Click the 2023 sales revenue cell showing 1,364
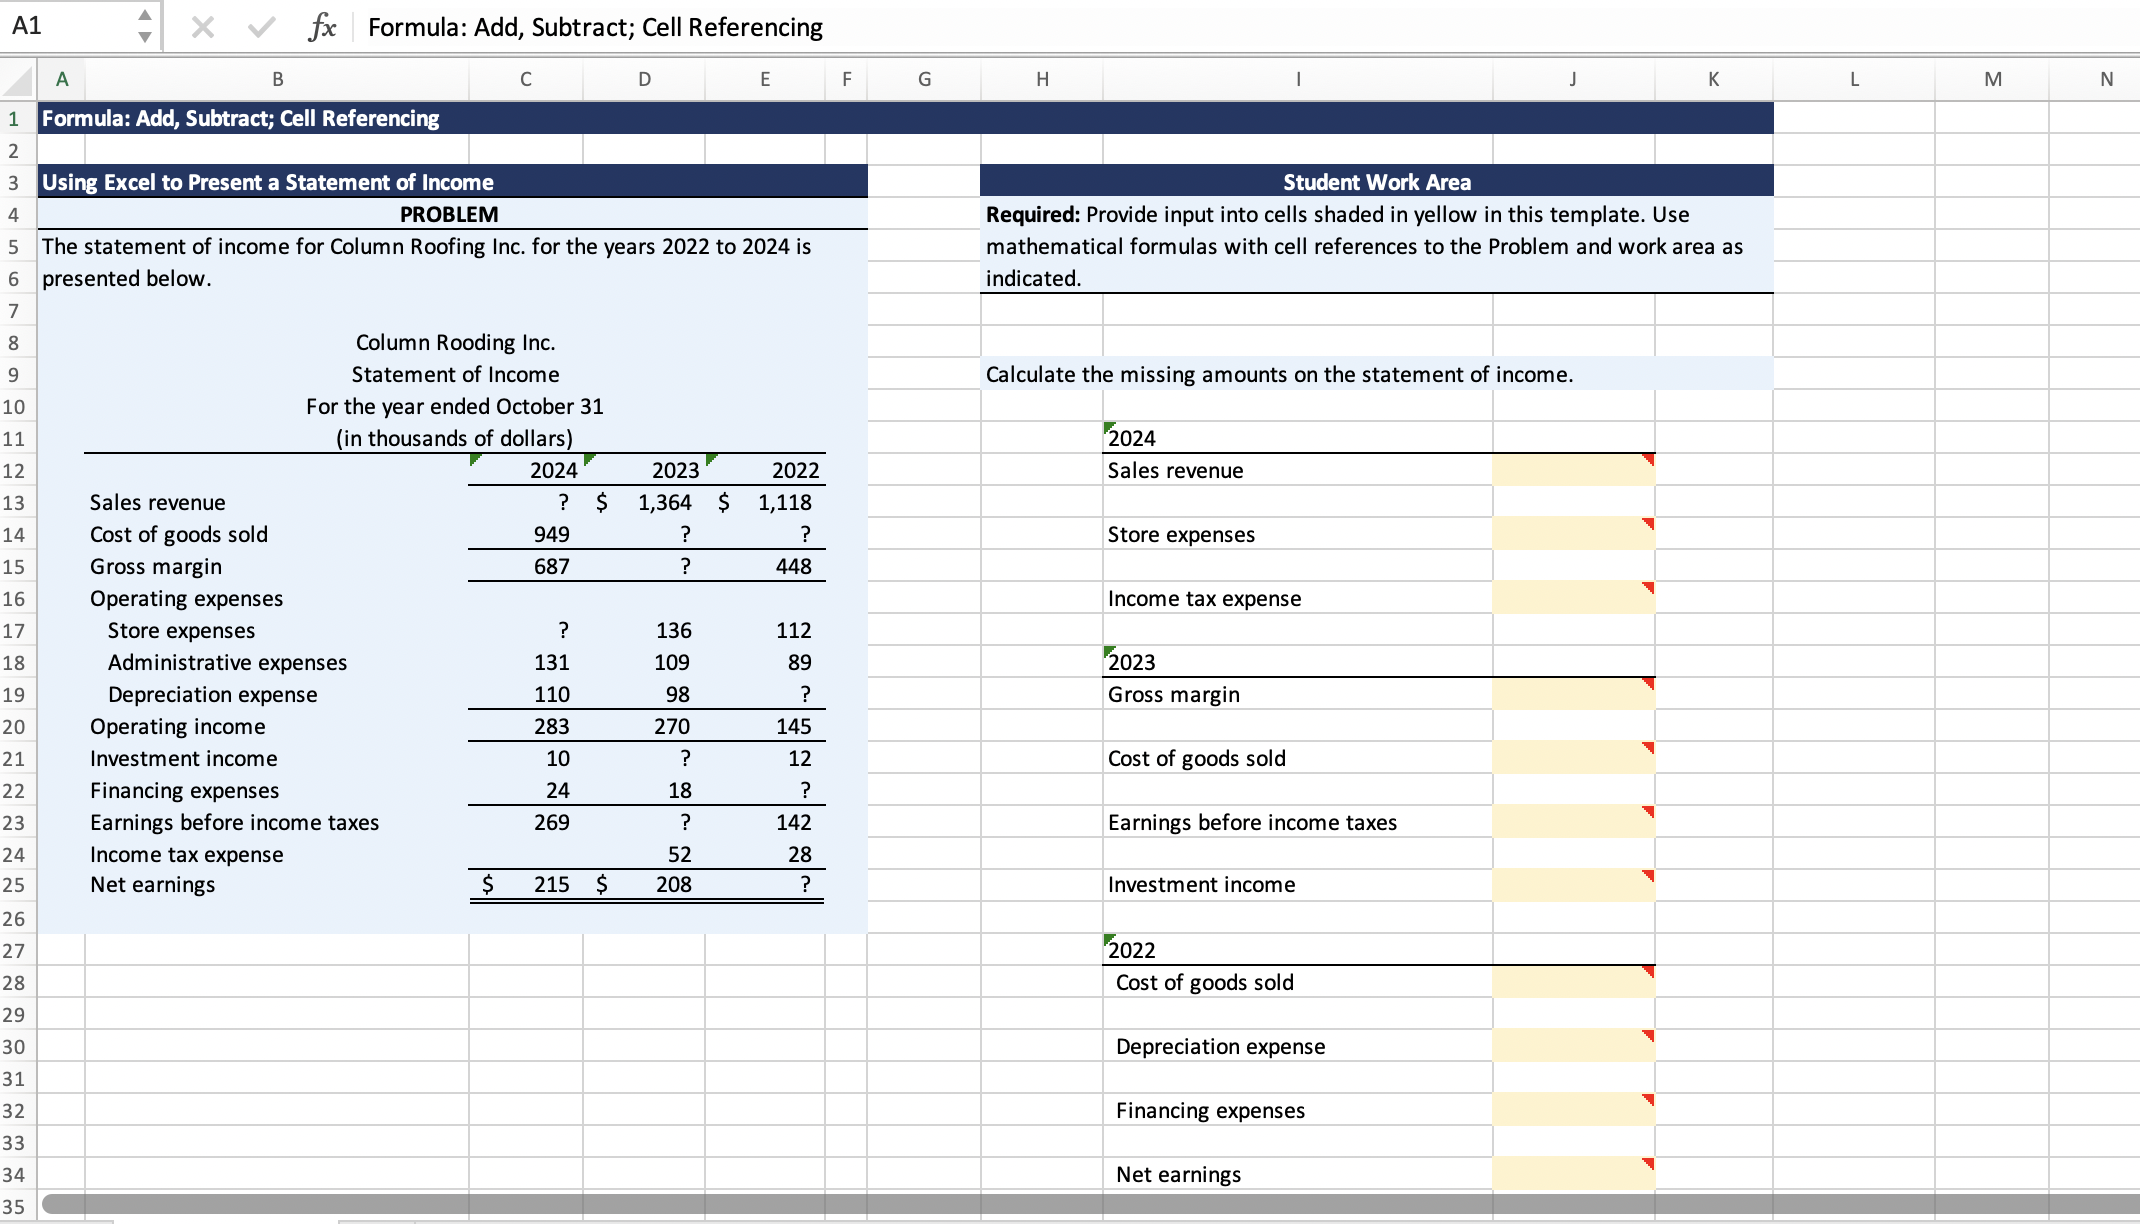Screen dimensions: 2140x1224 pyautogui.click(x=664, y=503)
